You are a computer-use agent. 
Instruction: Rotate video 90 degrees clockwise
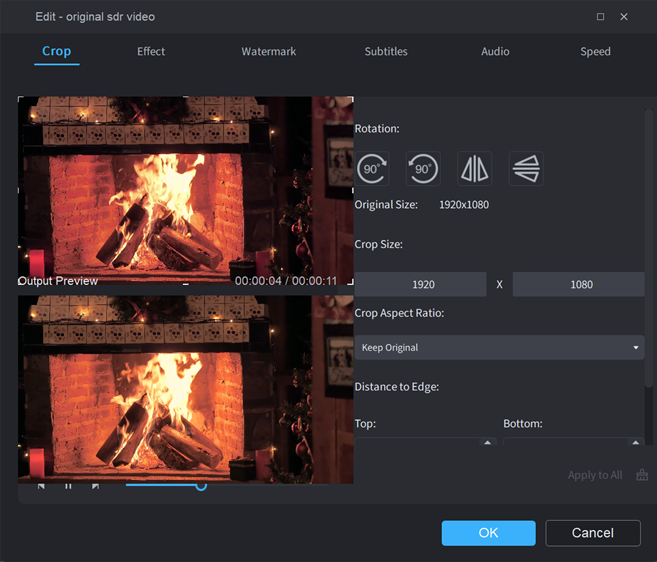(x=372, y=168)
